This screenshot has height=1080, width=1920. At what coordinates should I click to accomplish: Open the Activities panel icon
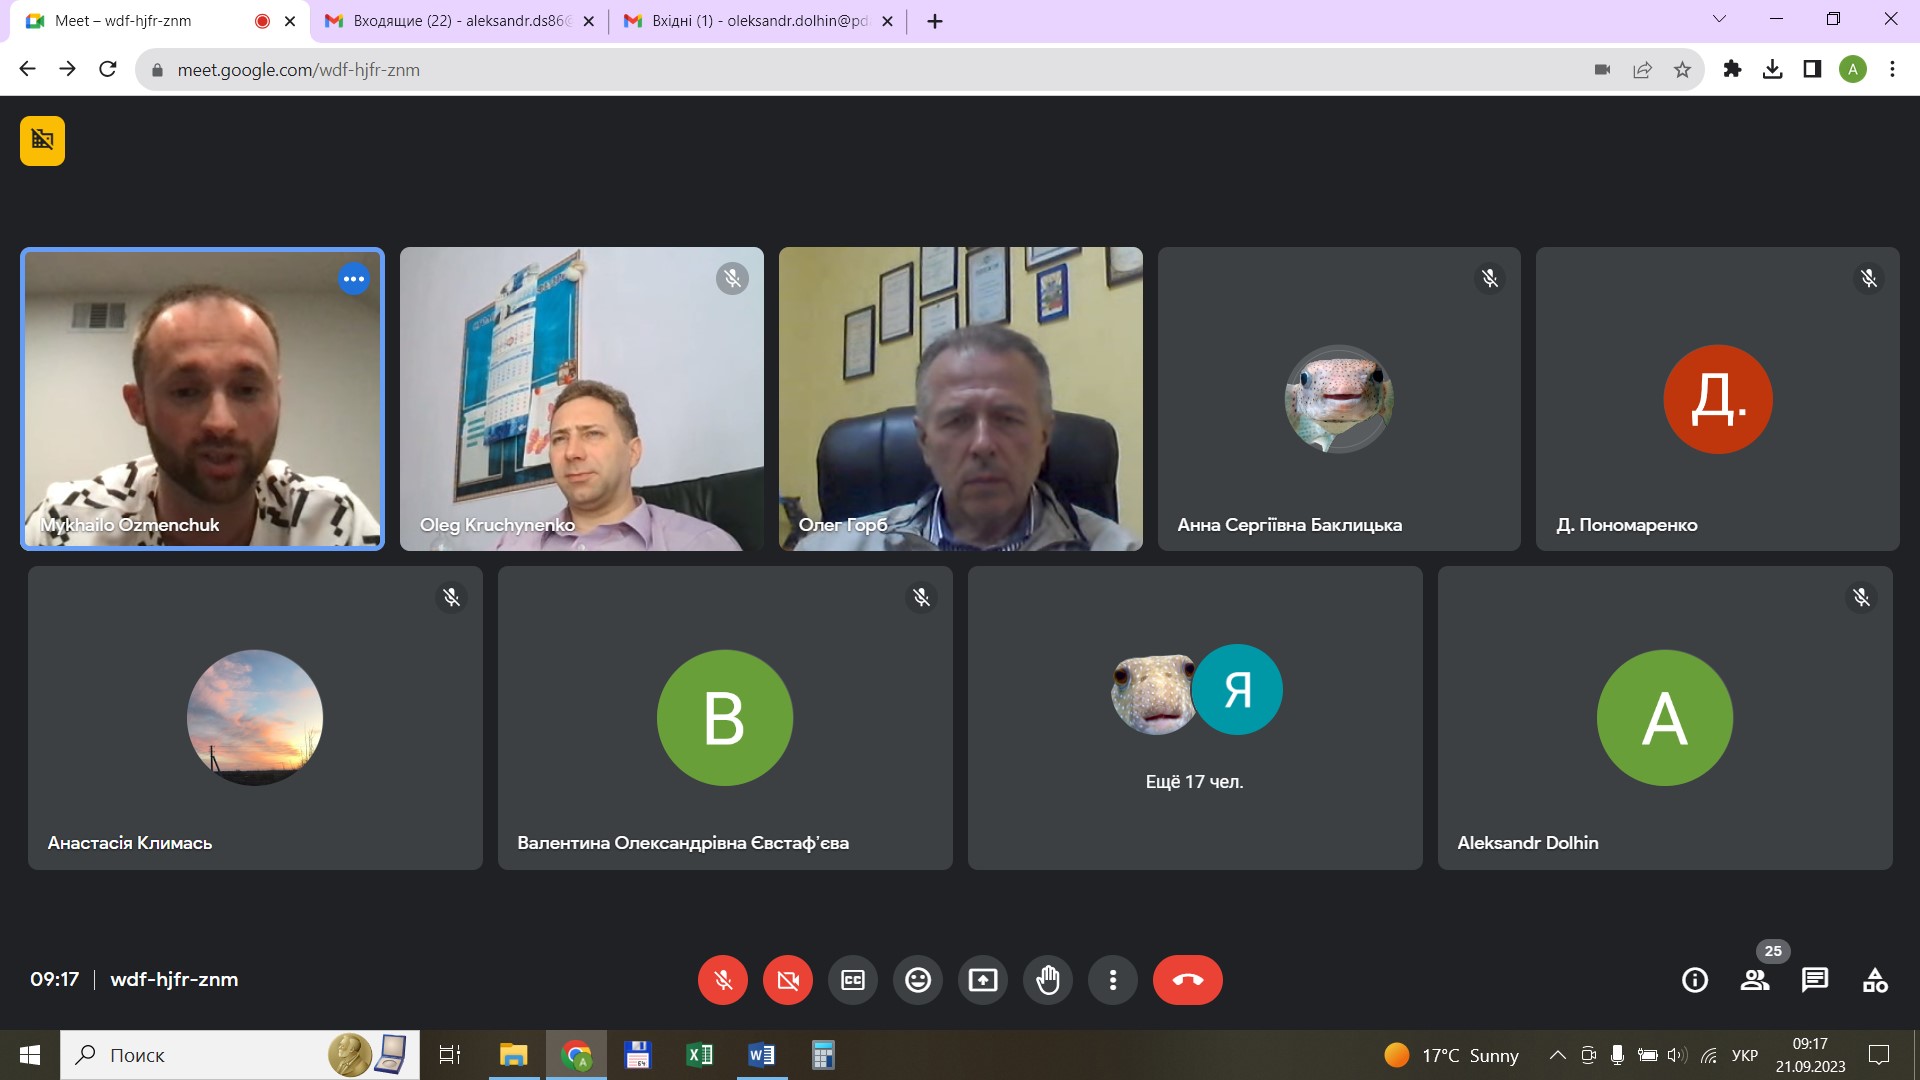click(1875, 980)
